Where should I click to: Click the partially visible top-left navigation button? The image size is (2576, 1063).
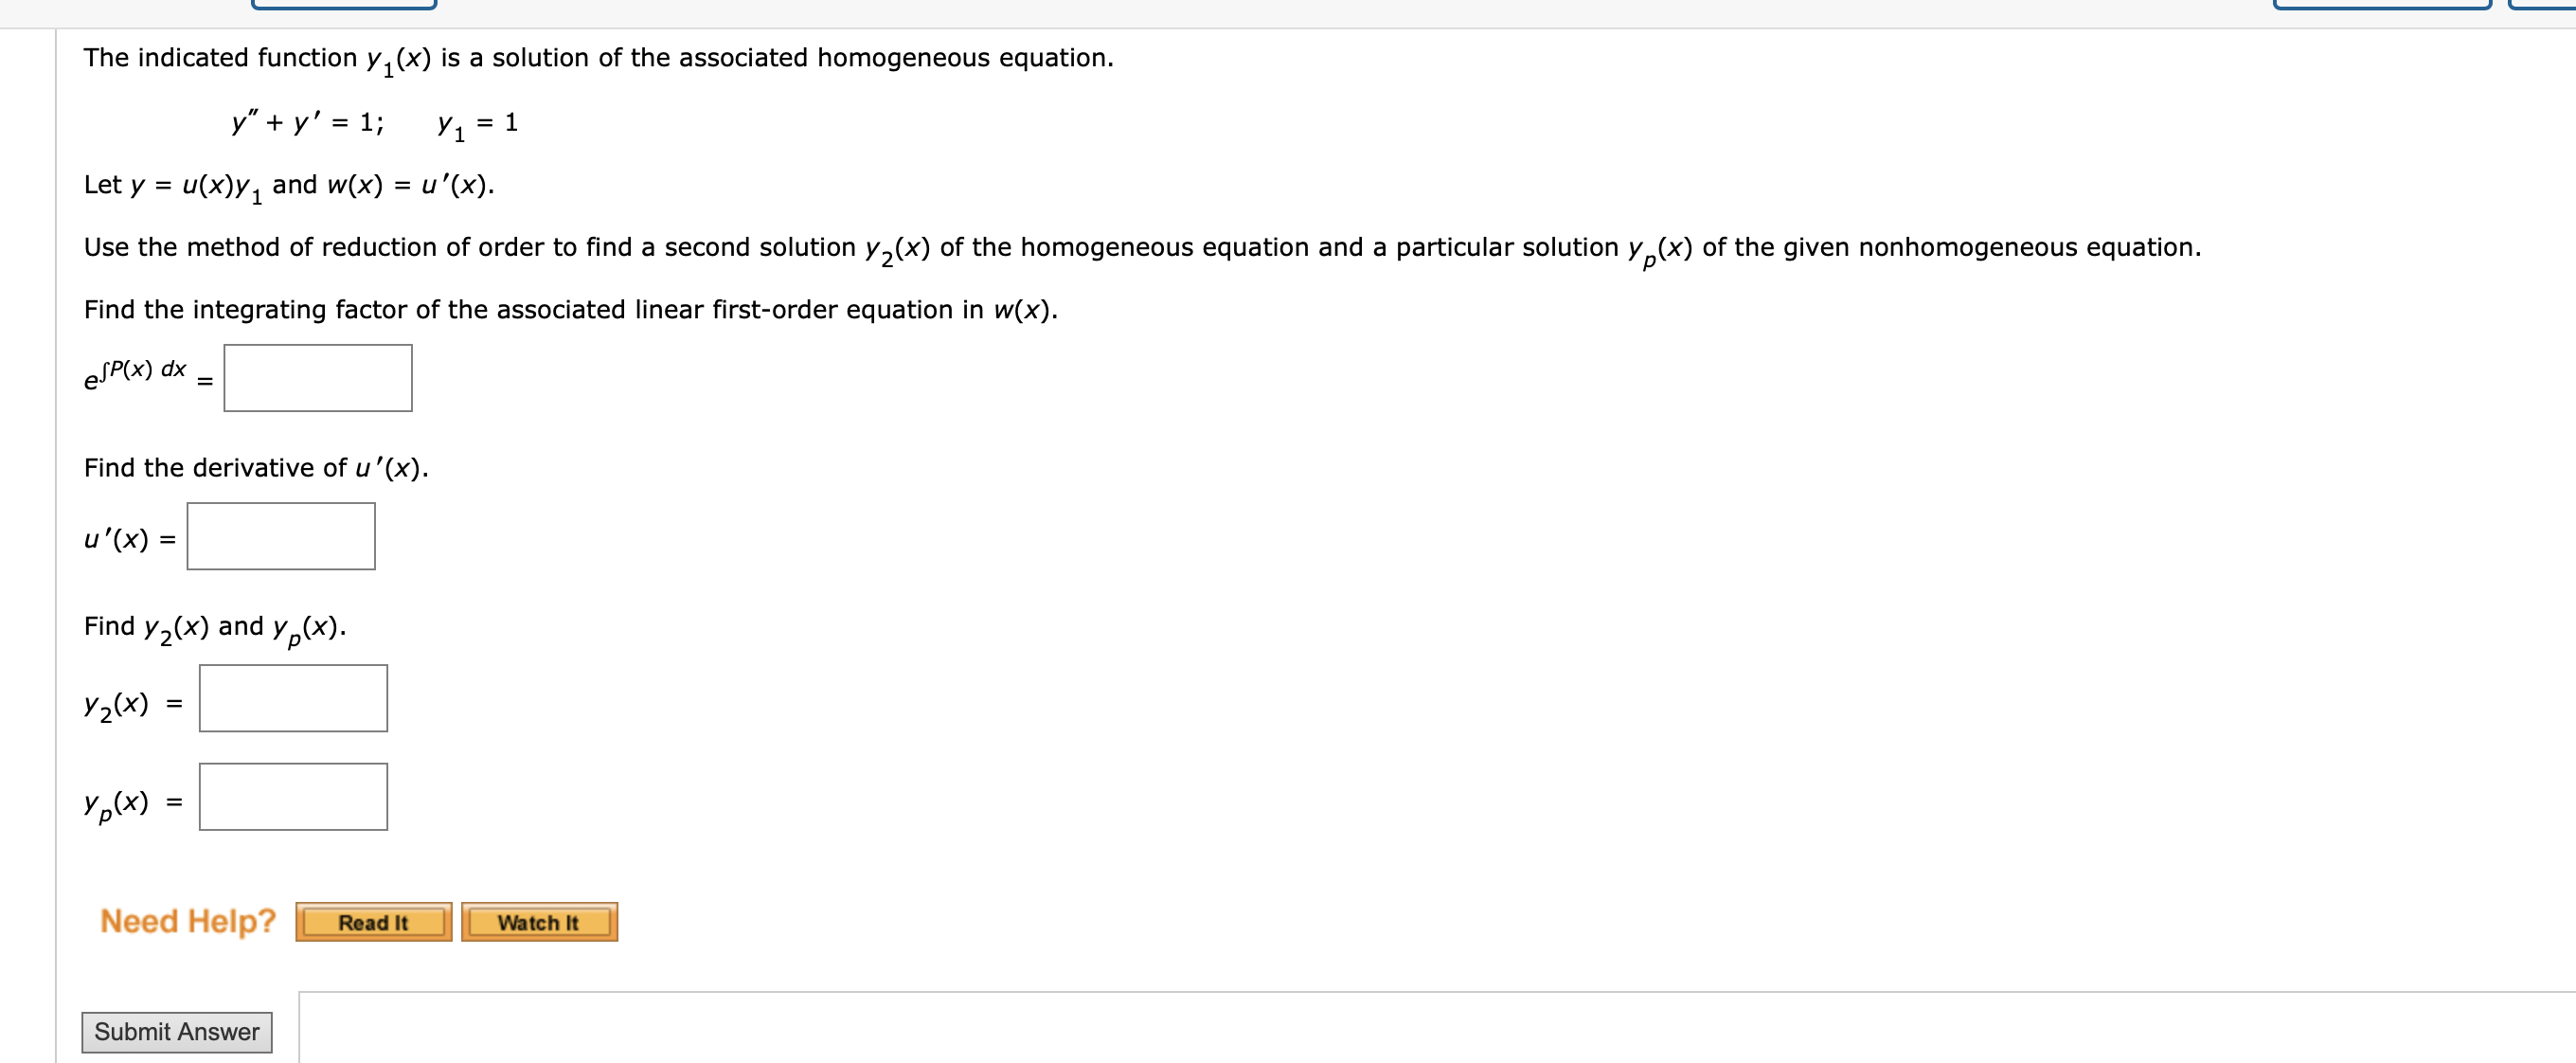click(x=345, y=6)
